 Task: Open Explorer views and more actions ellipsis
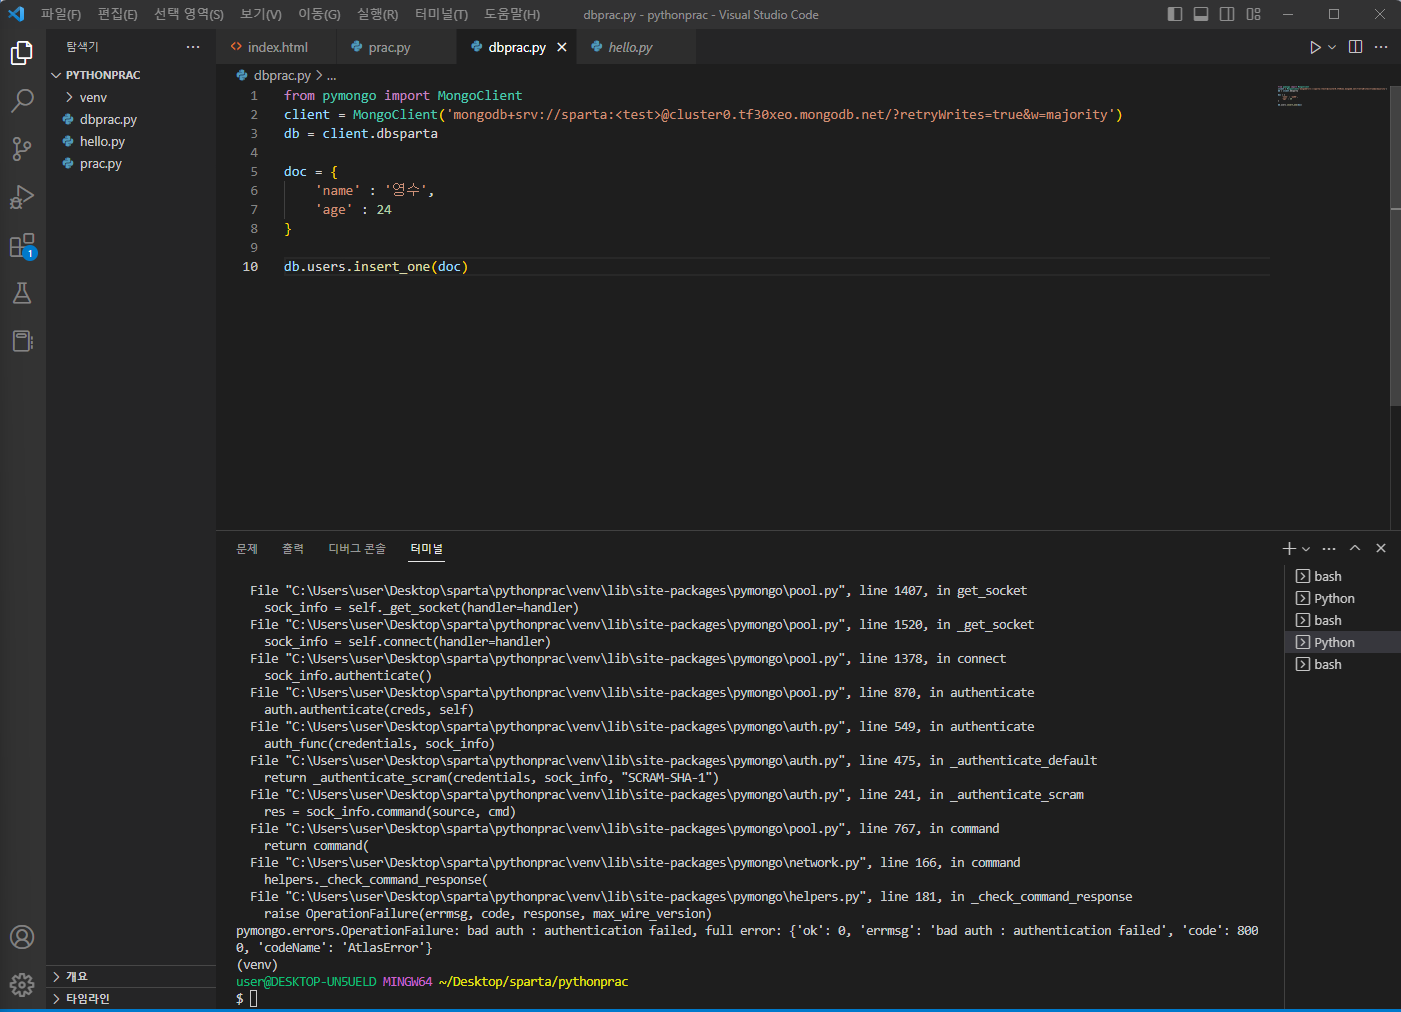pos(193,47)
